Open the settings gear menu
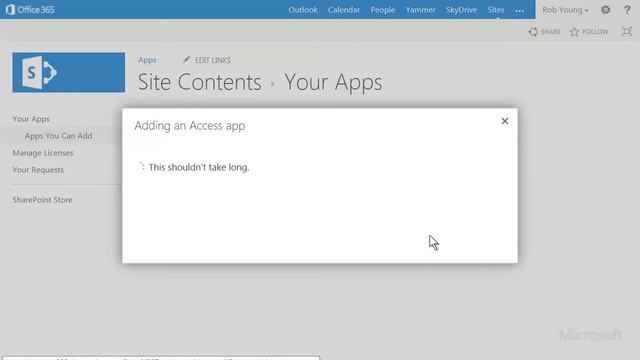The image size is (640, 360). coord(605,10)
